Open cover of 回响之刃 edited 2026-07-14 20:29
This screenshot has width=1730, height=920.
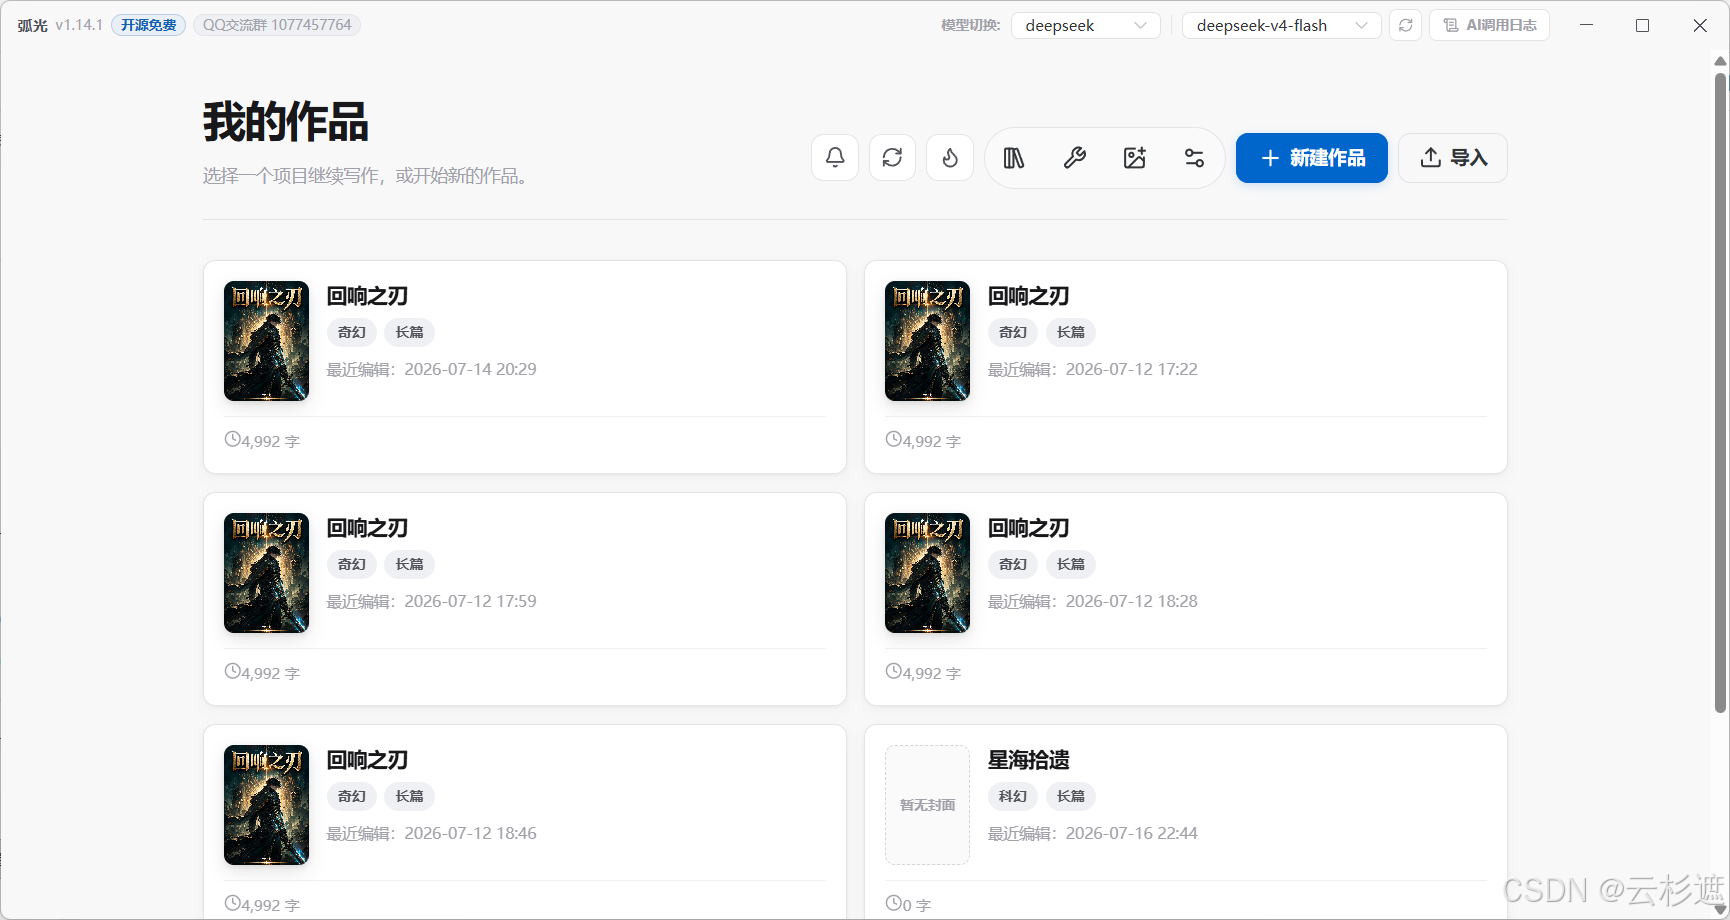(266, 341)
